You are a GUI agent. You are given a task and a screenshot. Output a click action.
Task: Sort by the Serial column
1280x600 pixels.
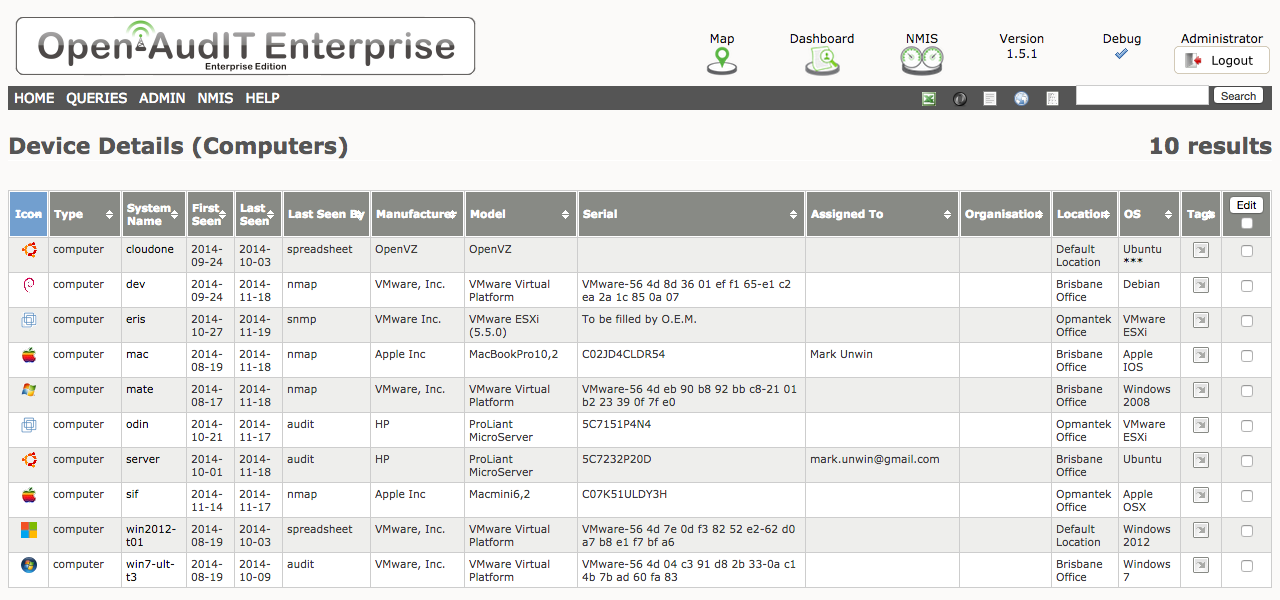coord(691,214)
